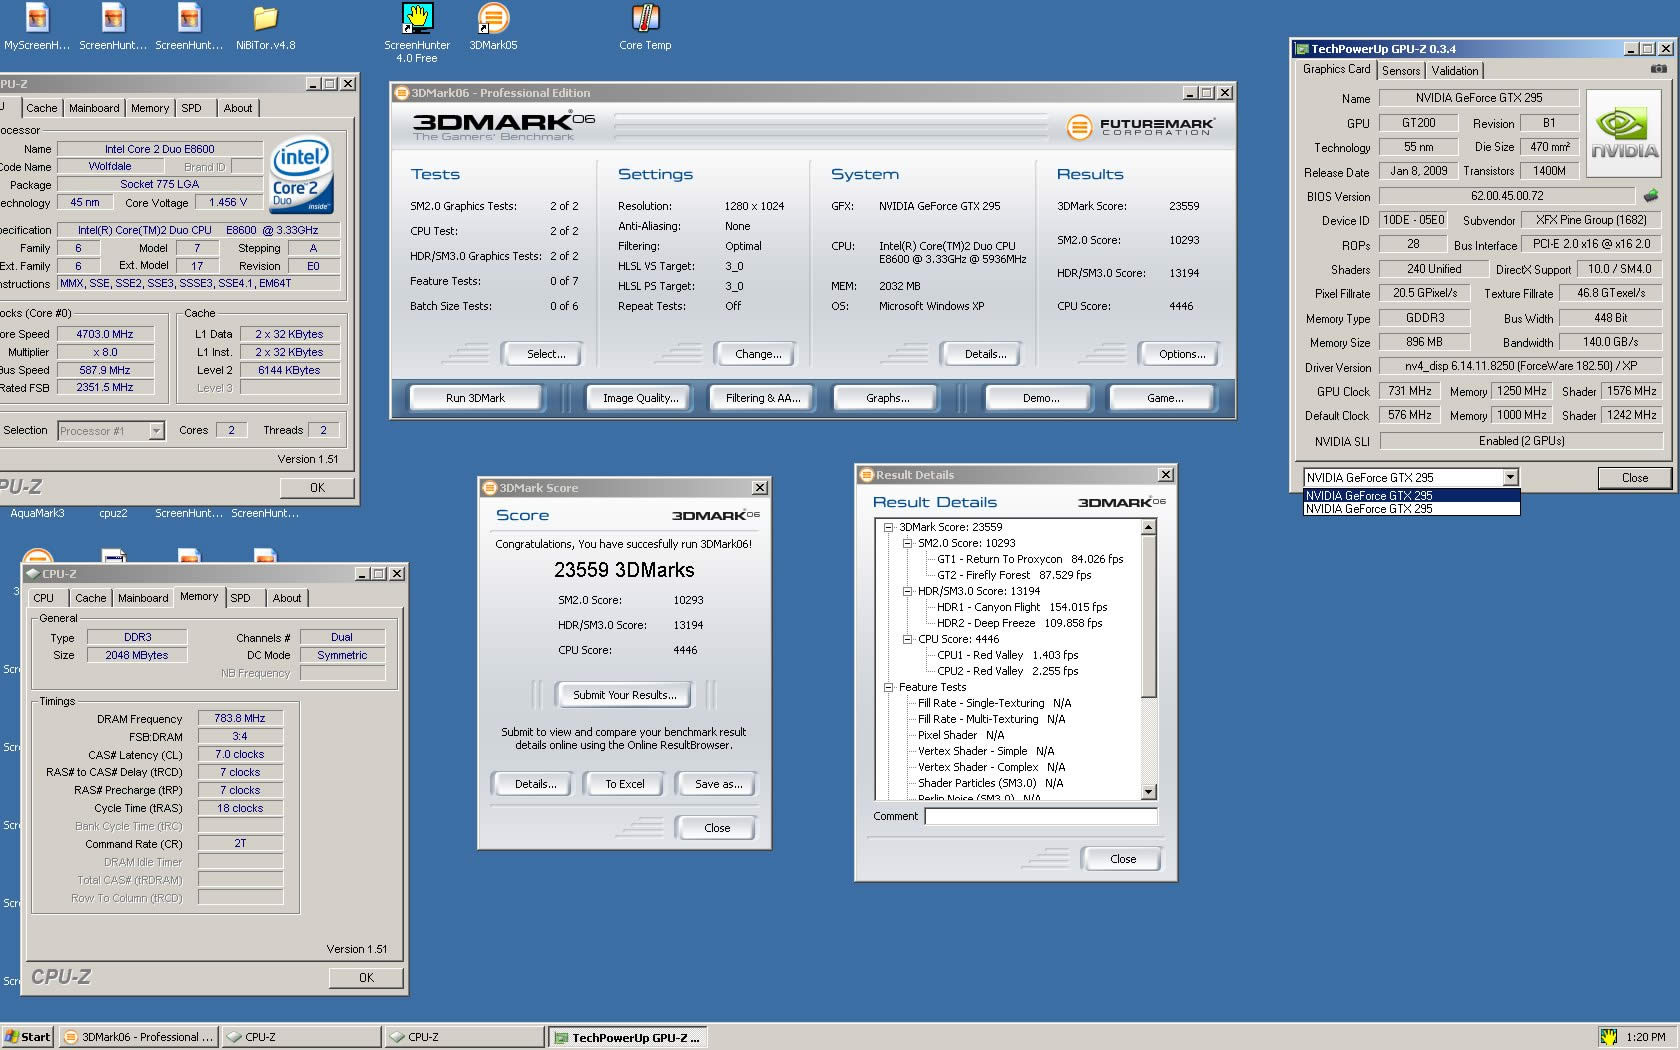Click Run 3DMark button

pos(475,398)
